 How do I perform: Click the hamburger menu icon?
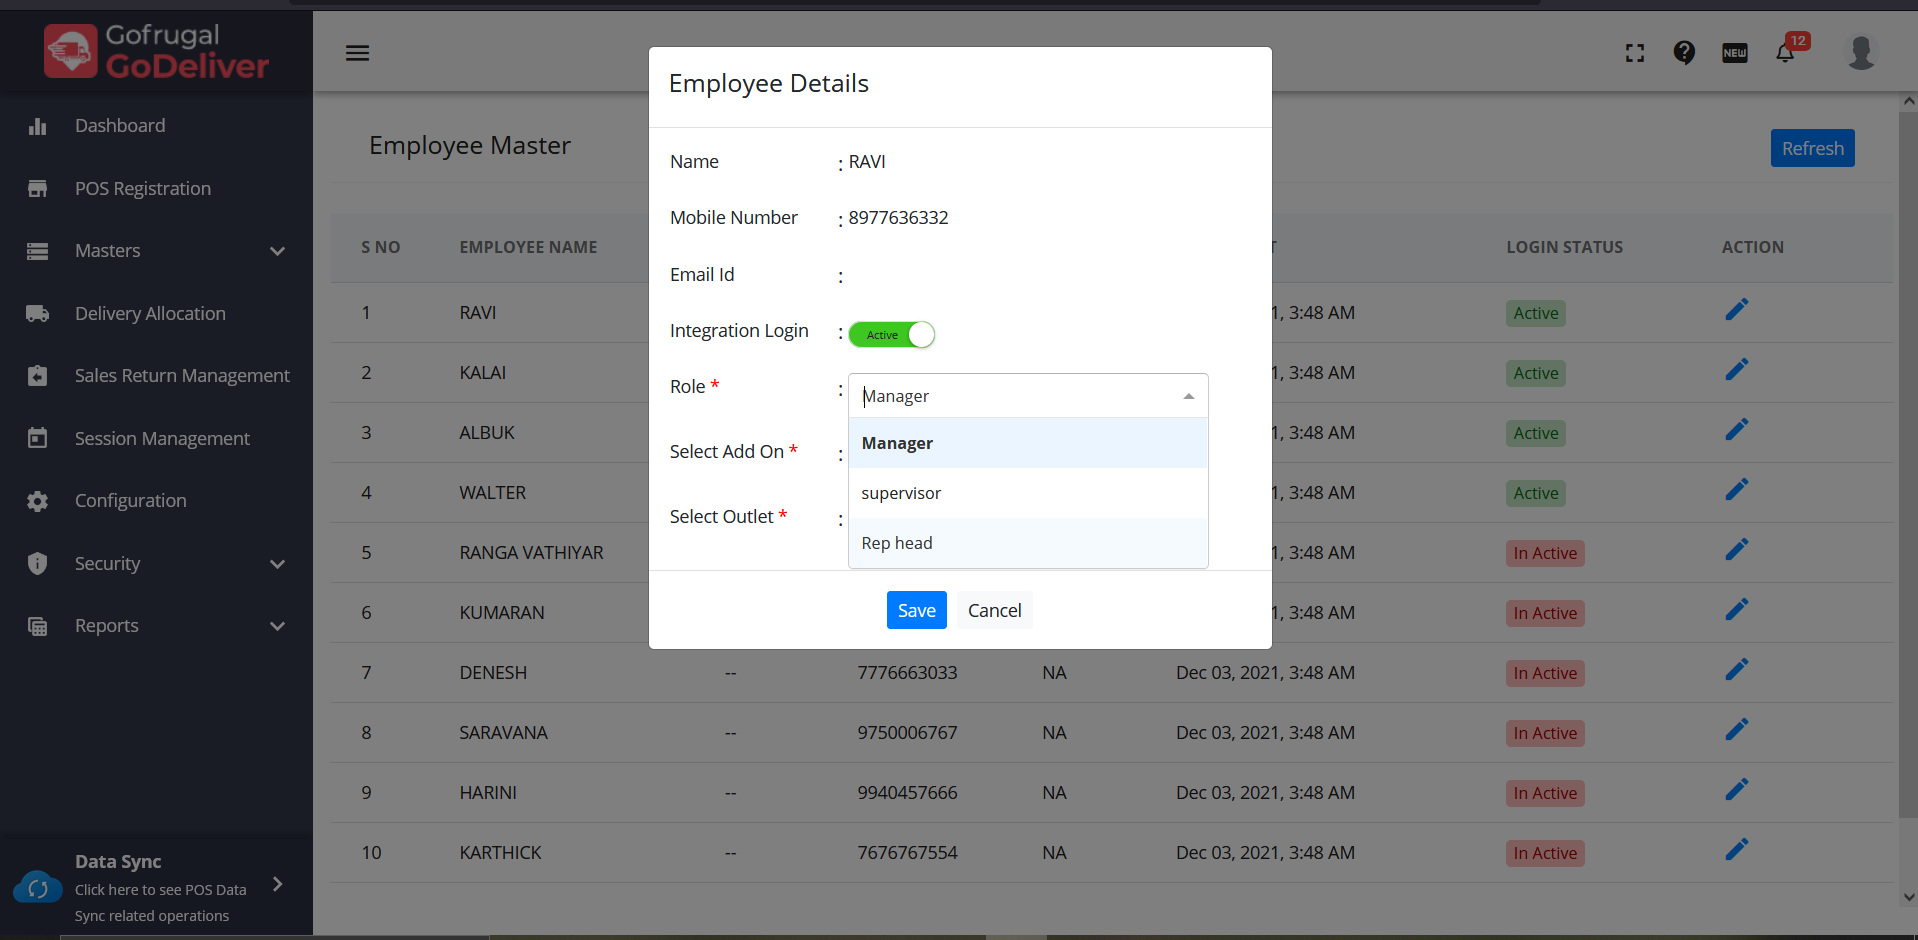click(x=357, y=53)
